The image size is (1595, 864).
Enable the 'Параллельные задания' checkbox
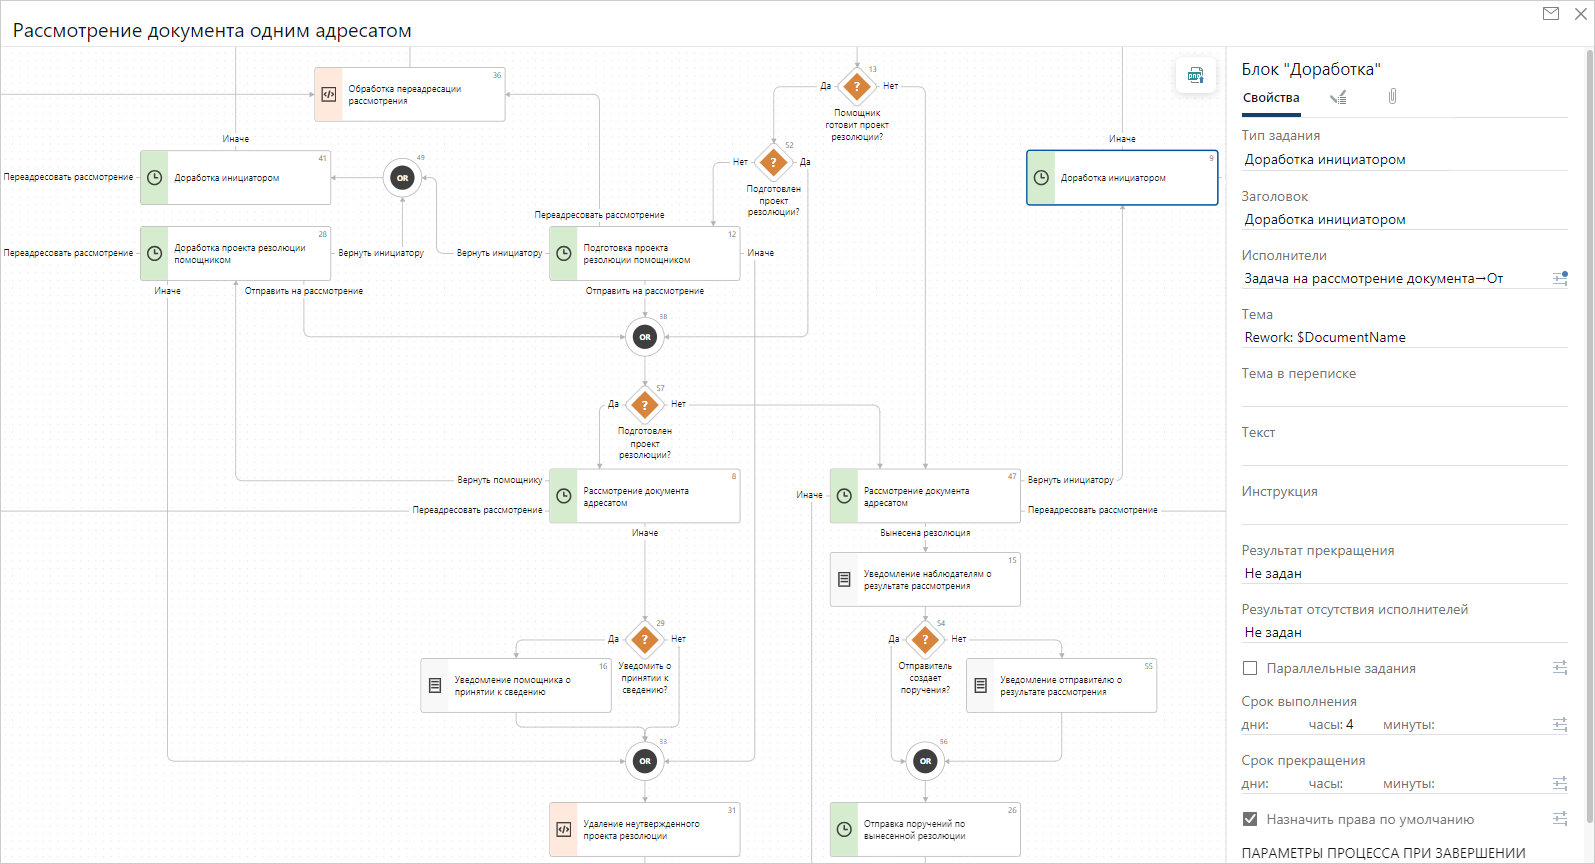(1250, 668)
